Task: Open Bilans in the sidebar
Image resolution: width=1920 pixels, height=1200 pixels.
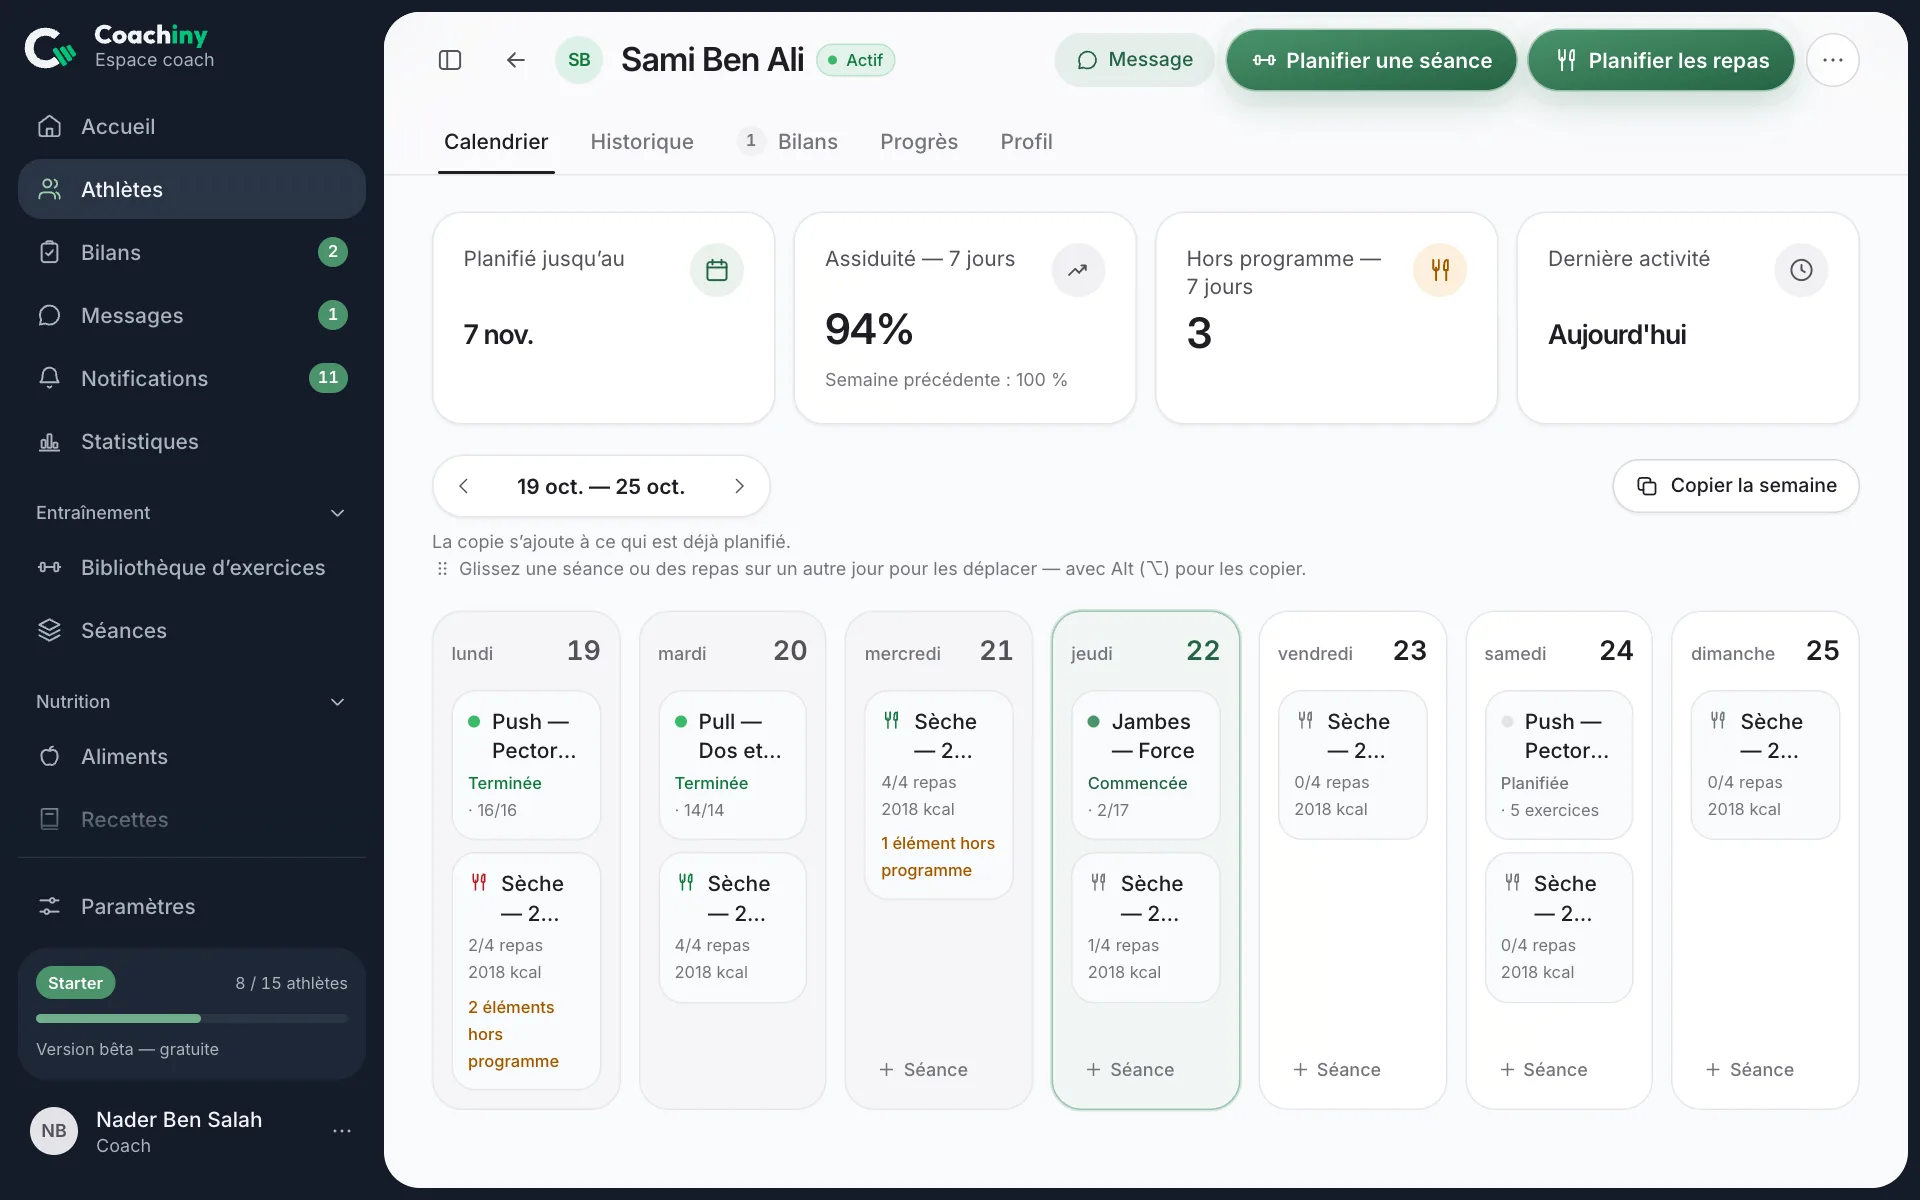Action: coord(192,252)
